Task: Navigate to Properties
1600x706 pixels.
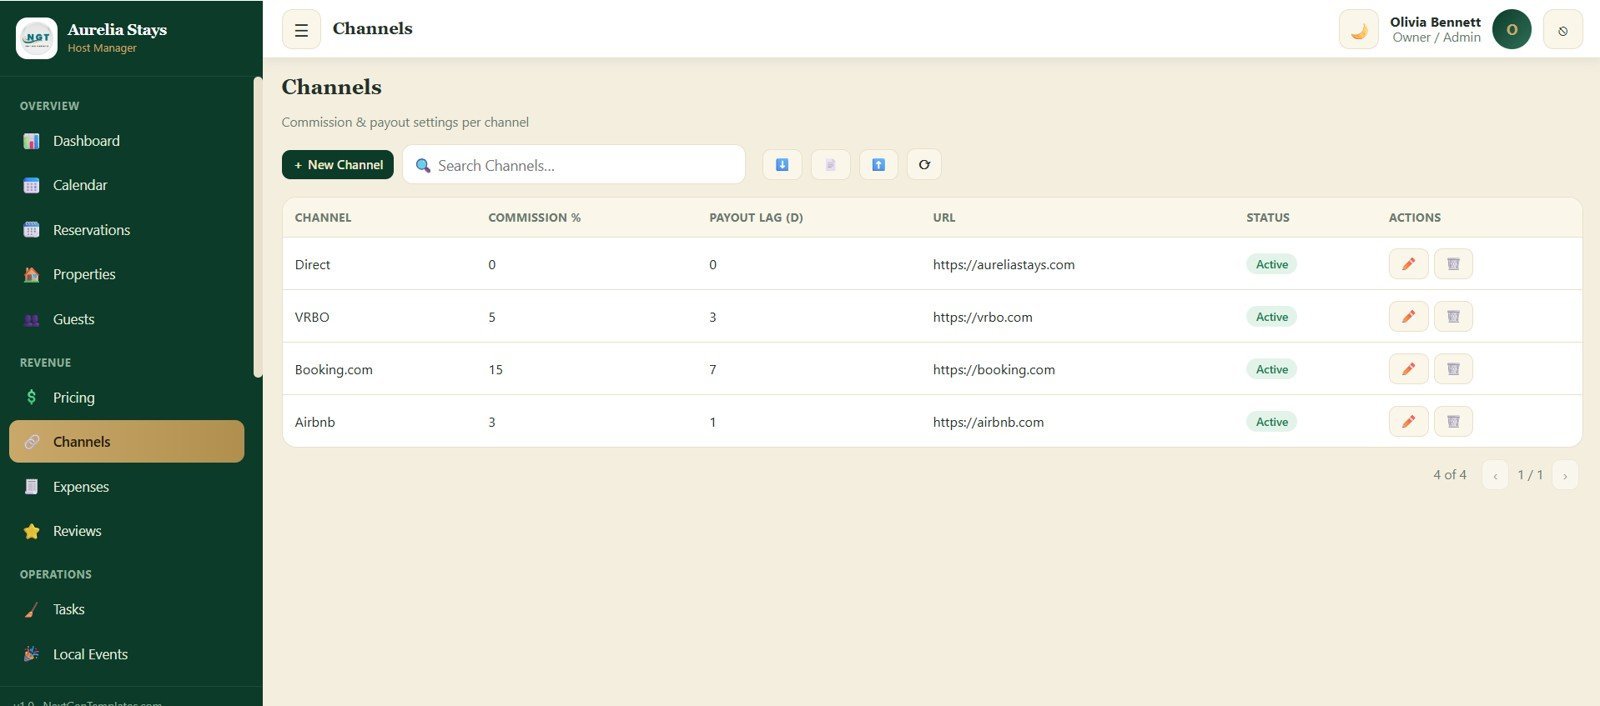Action: (x=126, y=274)
